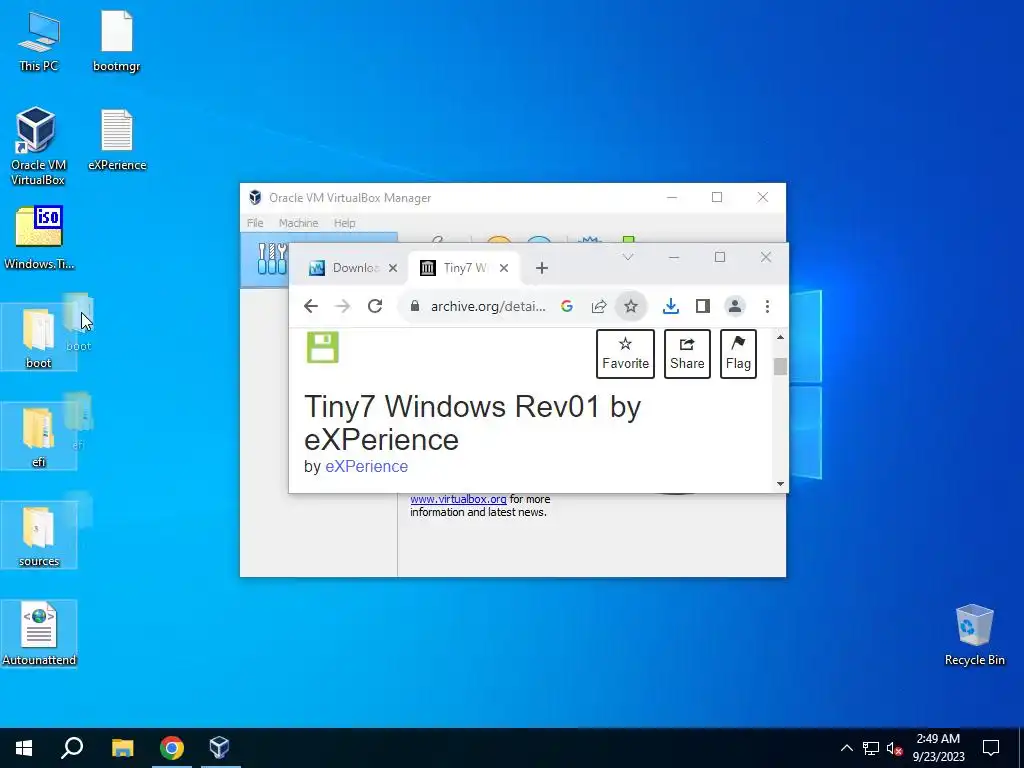The height and width of the screenshot is (768, 1024).
Task: Open the eXPerience author link
Action: [366, 466]
